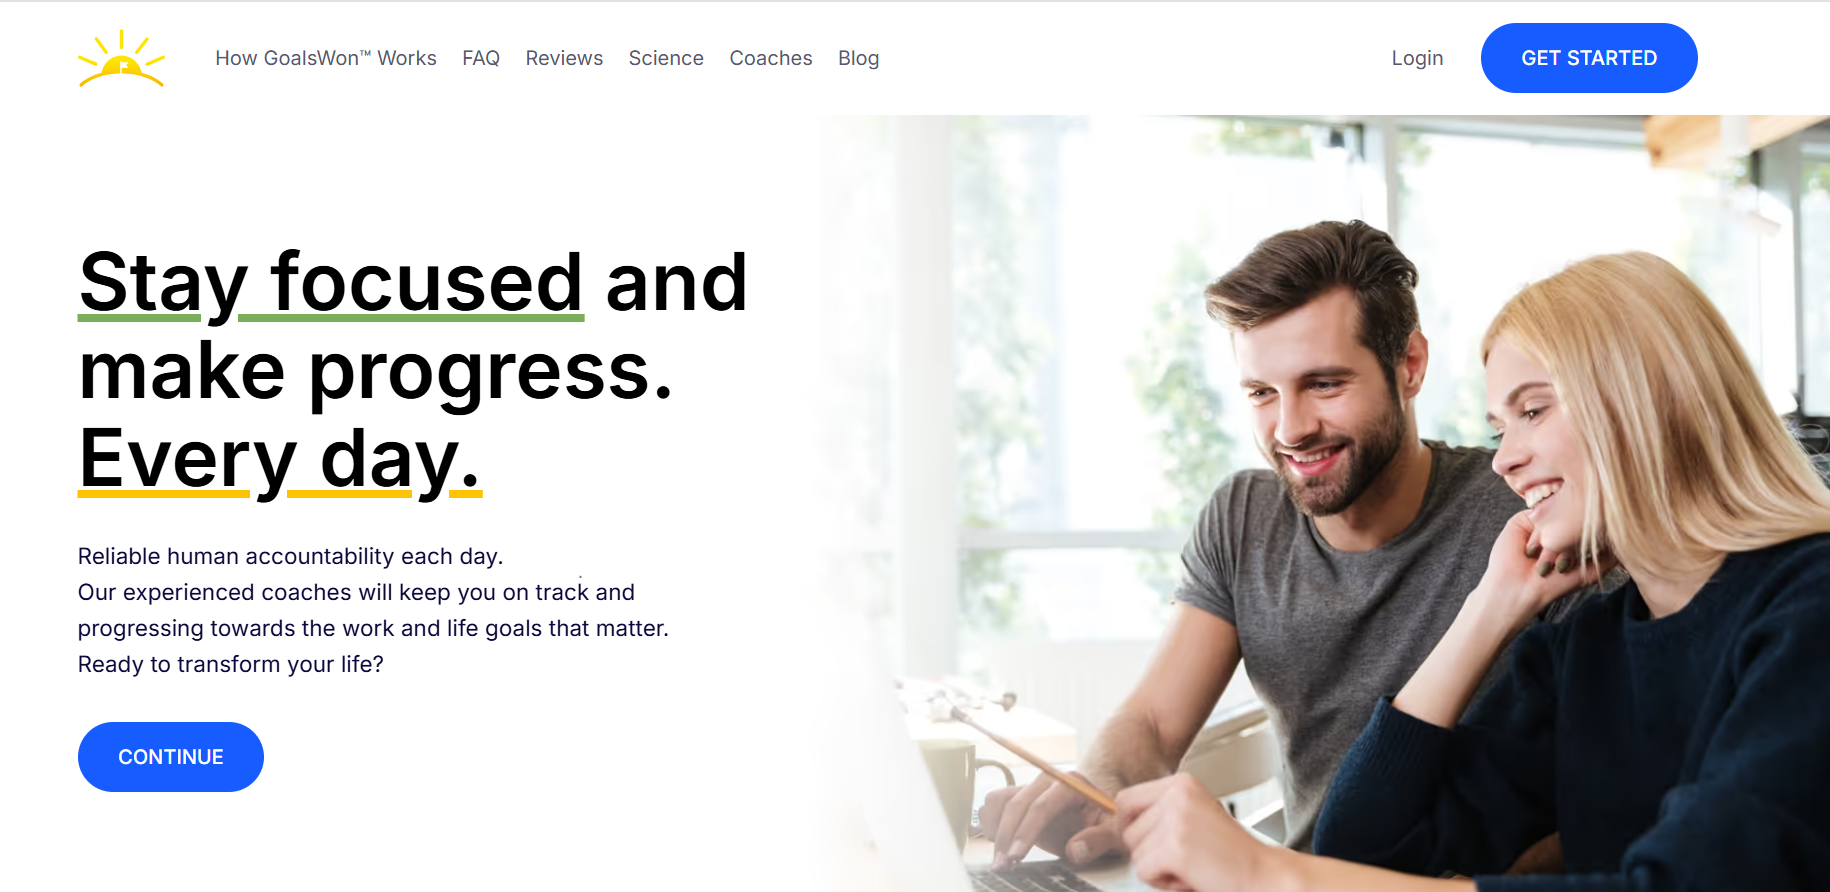Viewport: 1830px width, 892px height.
Task: Click the "make progress." headline line
Action: [x=376, y=371]
